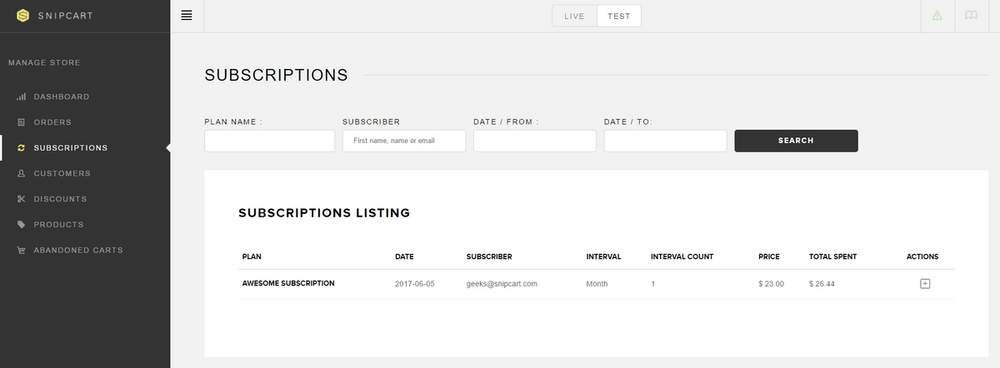Toggle the hamburger sidebar menu icon
The image size is (1000, 368).
[186, 15]
